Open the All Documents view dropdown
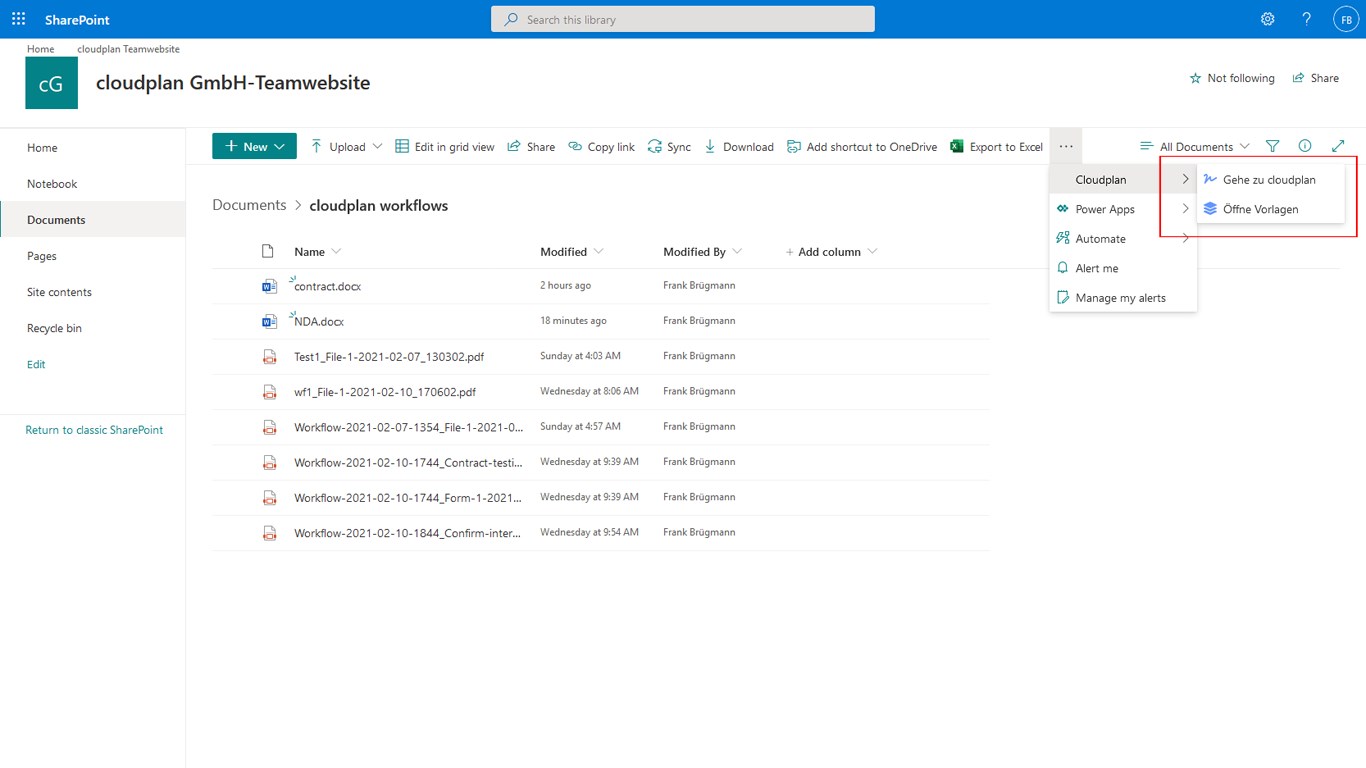 click(1195, 146)
